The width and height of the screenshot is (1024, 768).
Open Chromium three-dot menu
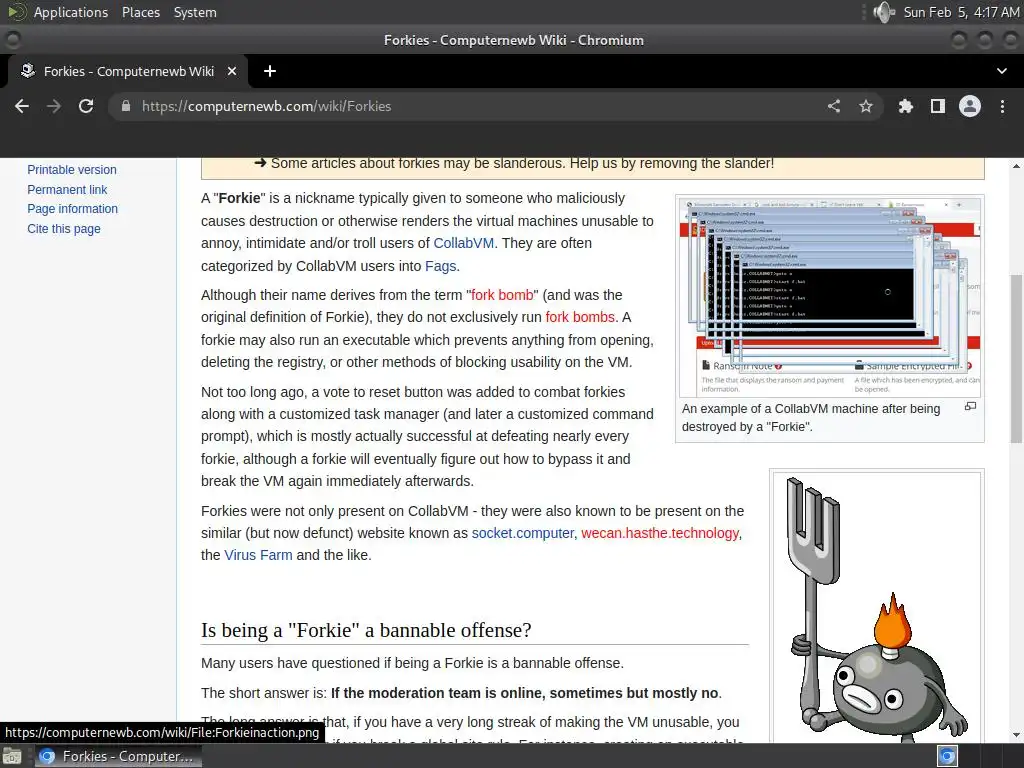click(1002, 106)
